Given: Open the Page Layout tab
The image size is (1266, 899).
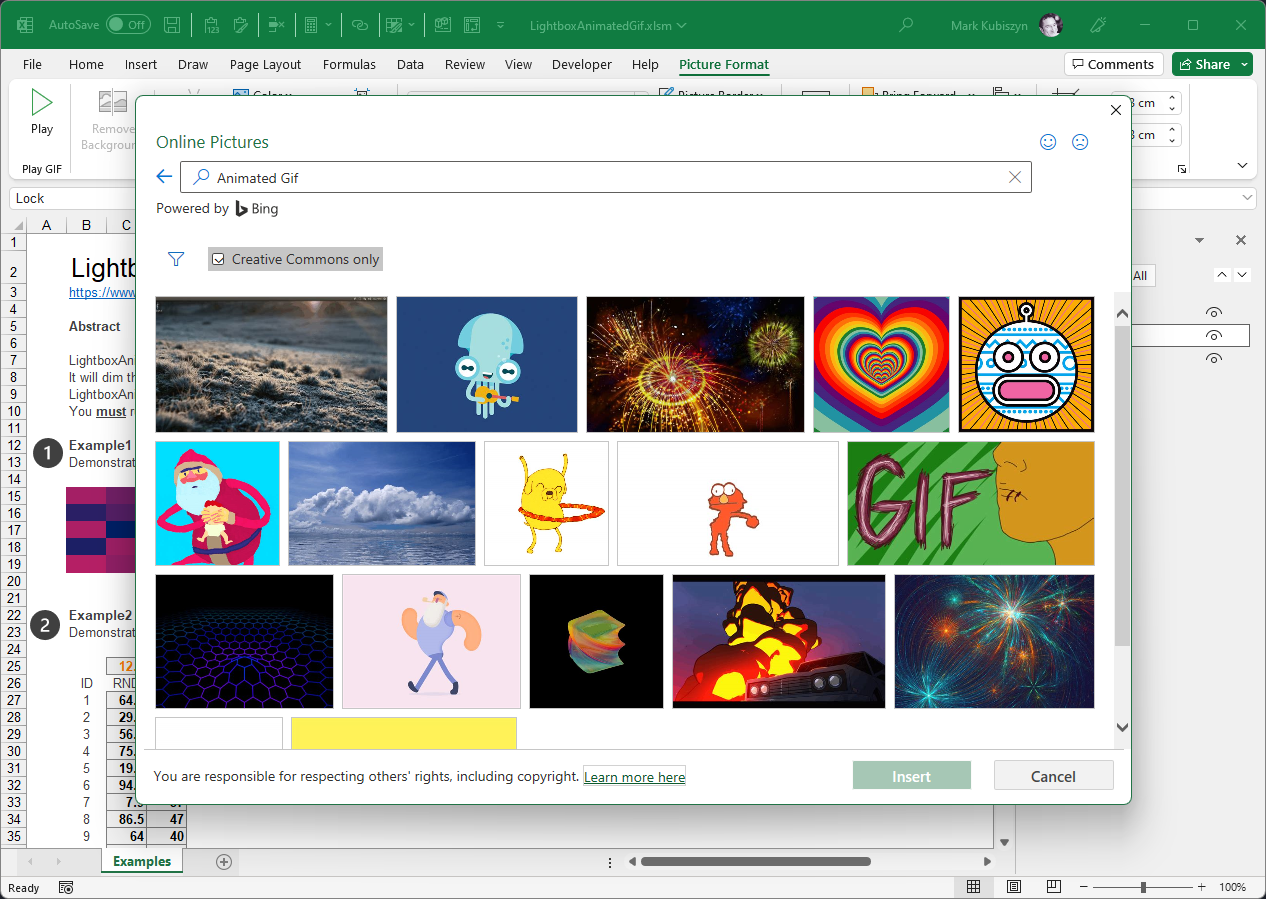Looking at the screenshot, I should 265,65.
